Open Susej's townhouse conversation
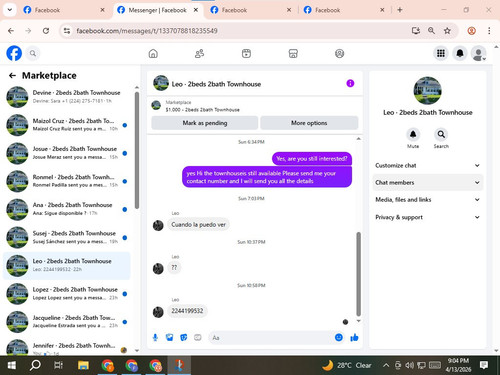The image size is (500, 375). (x=67, y=237)
